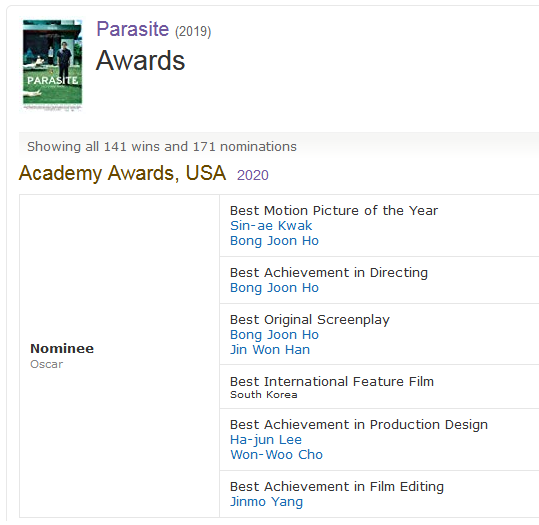This screenshot has width=539, height=525.
Task: Click the Best Achievement in Production Design text
Action: [359, 425]
